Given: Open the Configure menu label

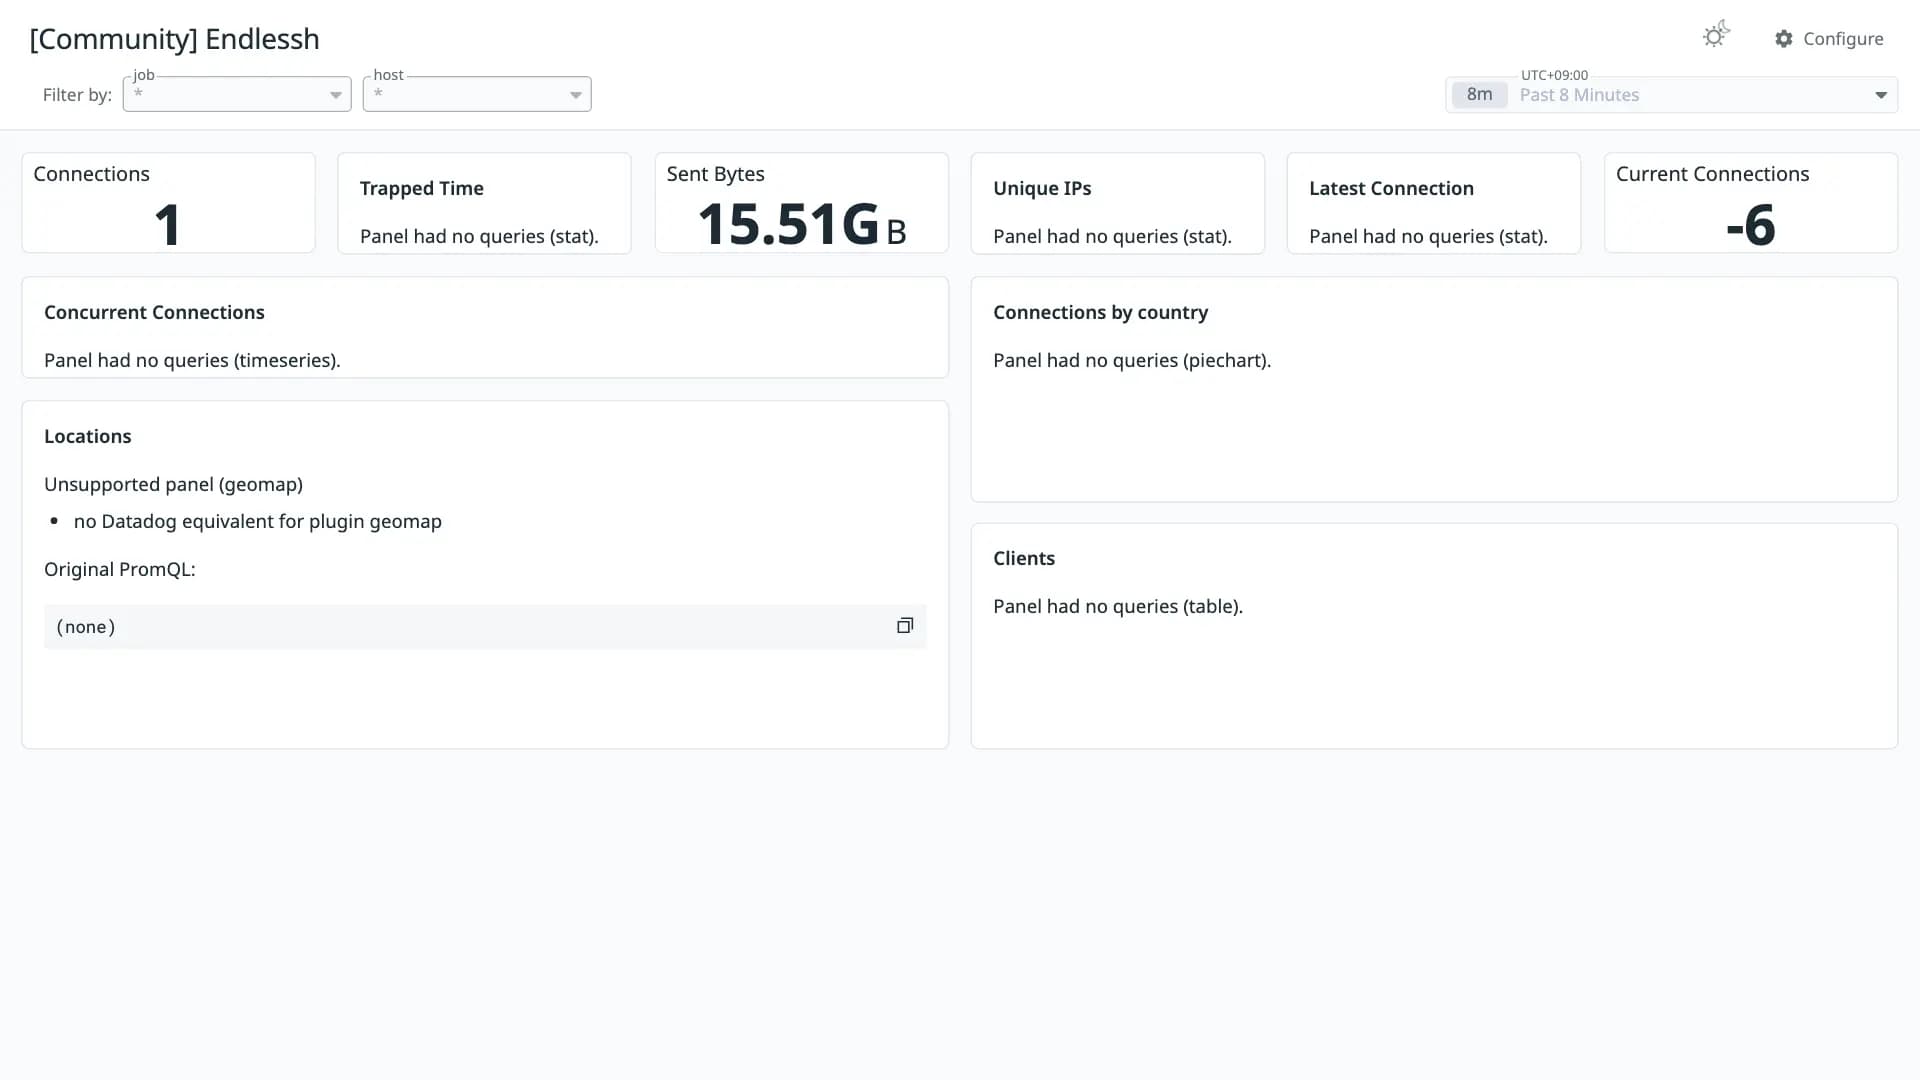Looking at the screenshot, I should 1843,39.
